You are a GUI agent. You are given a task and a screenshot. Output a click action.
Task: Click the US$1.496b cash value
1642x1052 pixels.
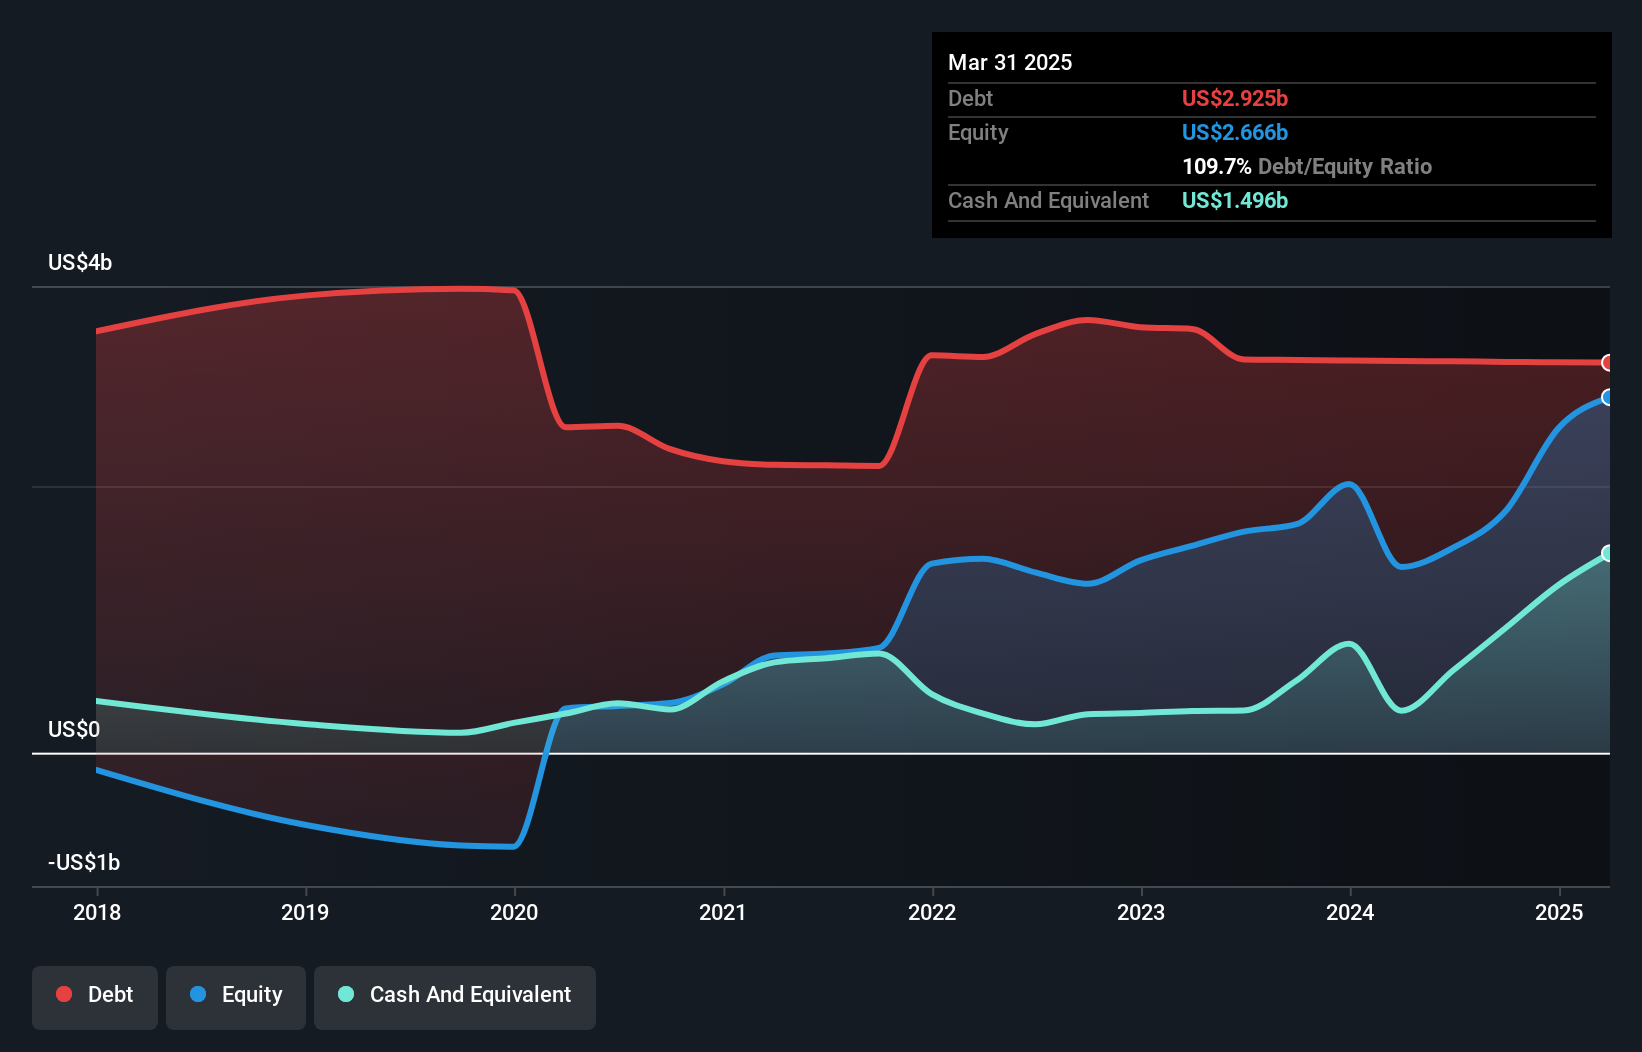click(x=1235, y=201)
